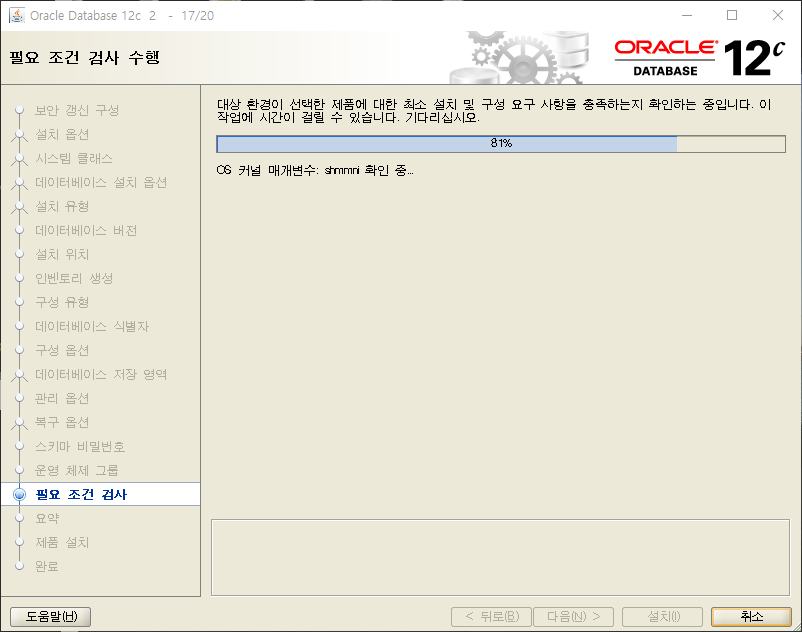Select the 구성 유형 step
The height and width of the screenshot is (632, 802).
62,302
